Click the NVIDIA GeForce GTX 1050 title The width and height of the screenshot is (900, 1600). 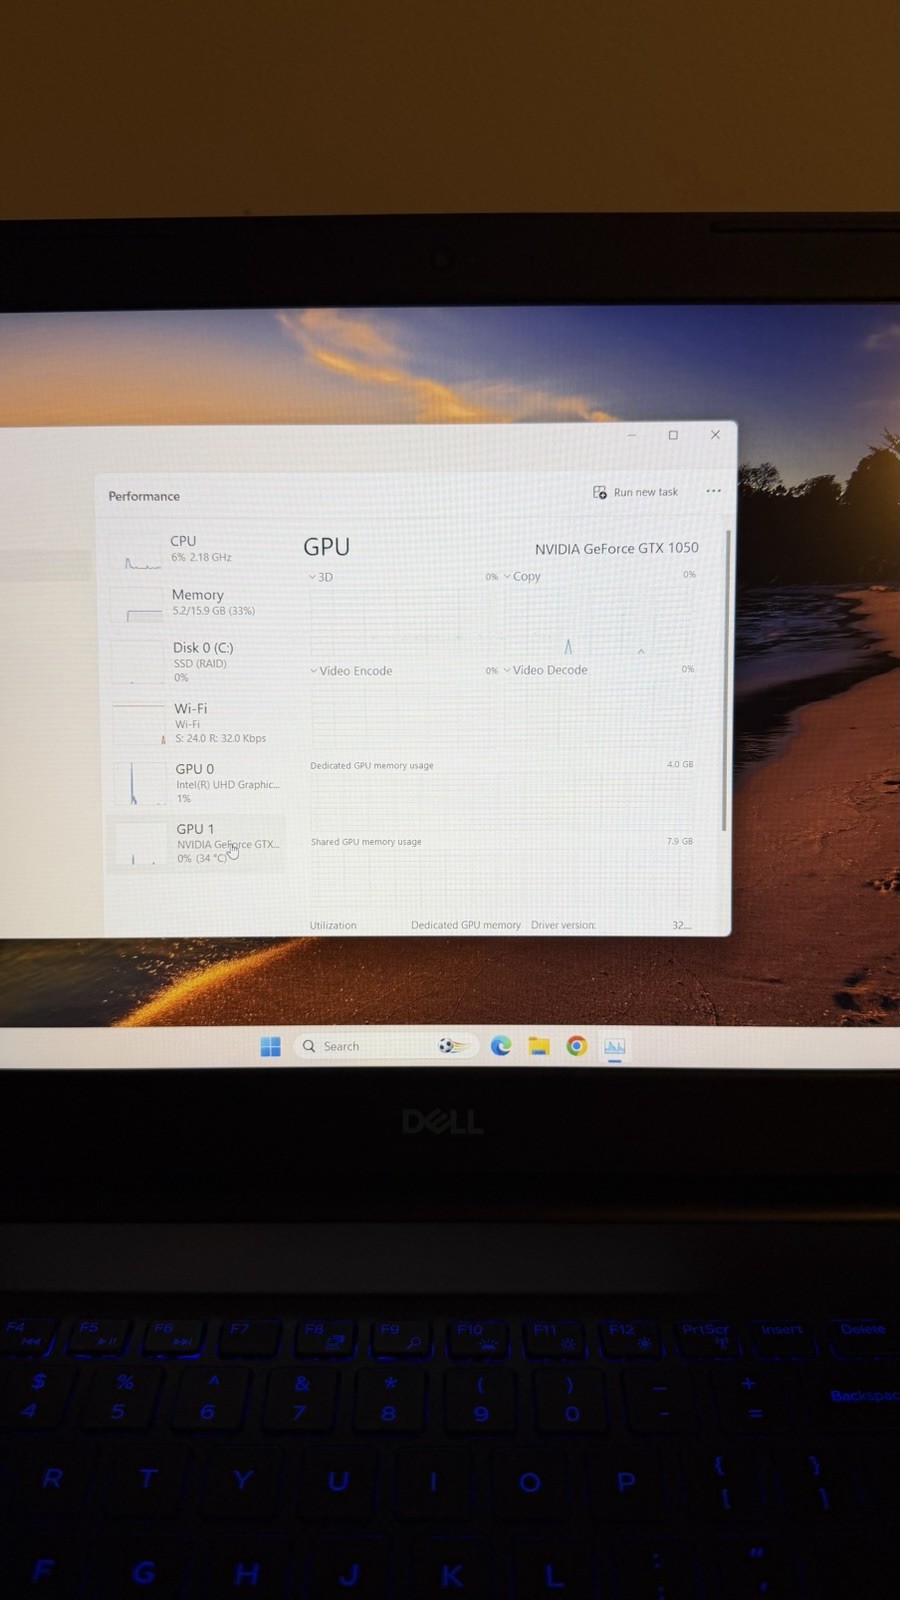(617, 548)
